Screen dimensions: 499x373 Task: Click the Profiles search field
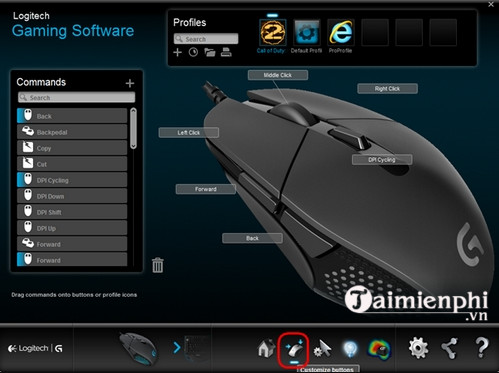click(x=206, y=39)
